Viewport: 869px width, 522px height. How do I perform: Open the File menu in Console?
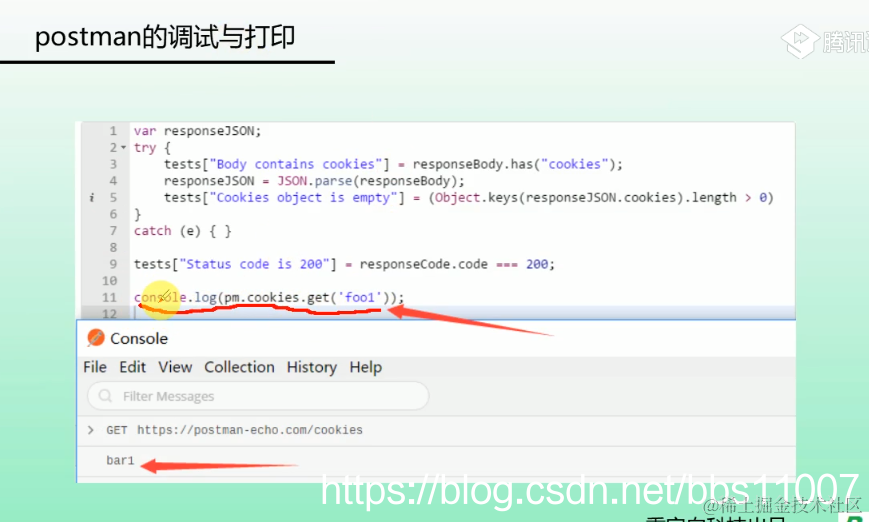point(95,367)
